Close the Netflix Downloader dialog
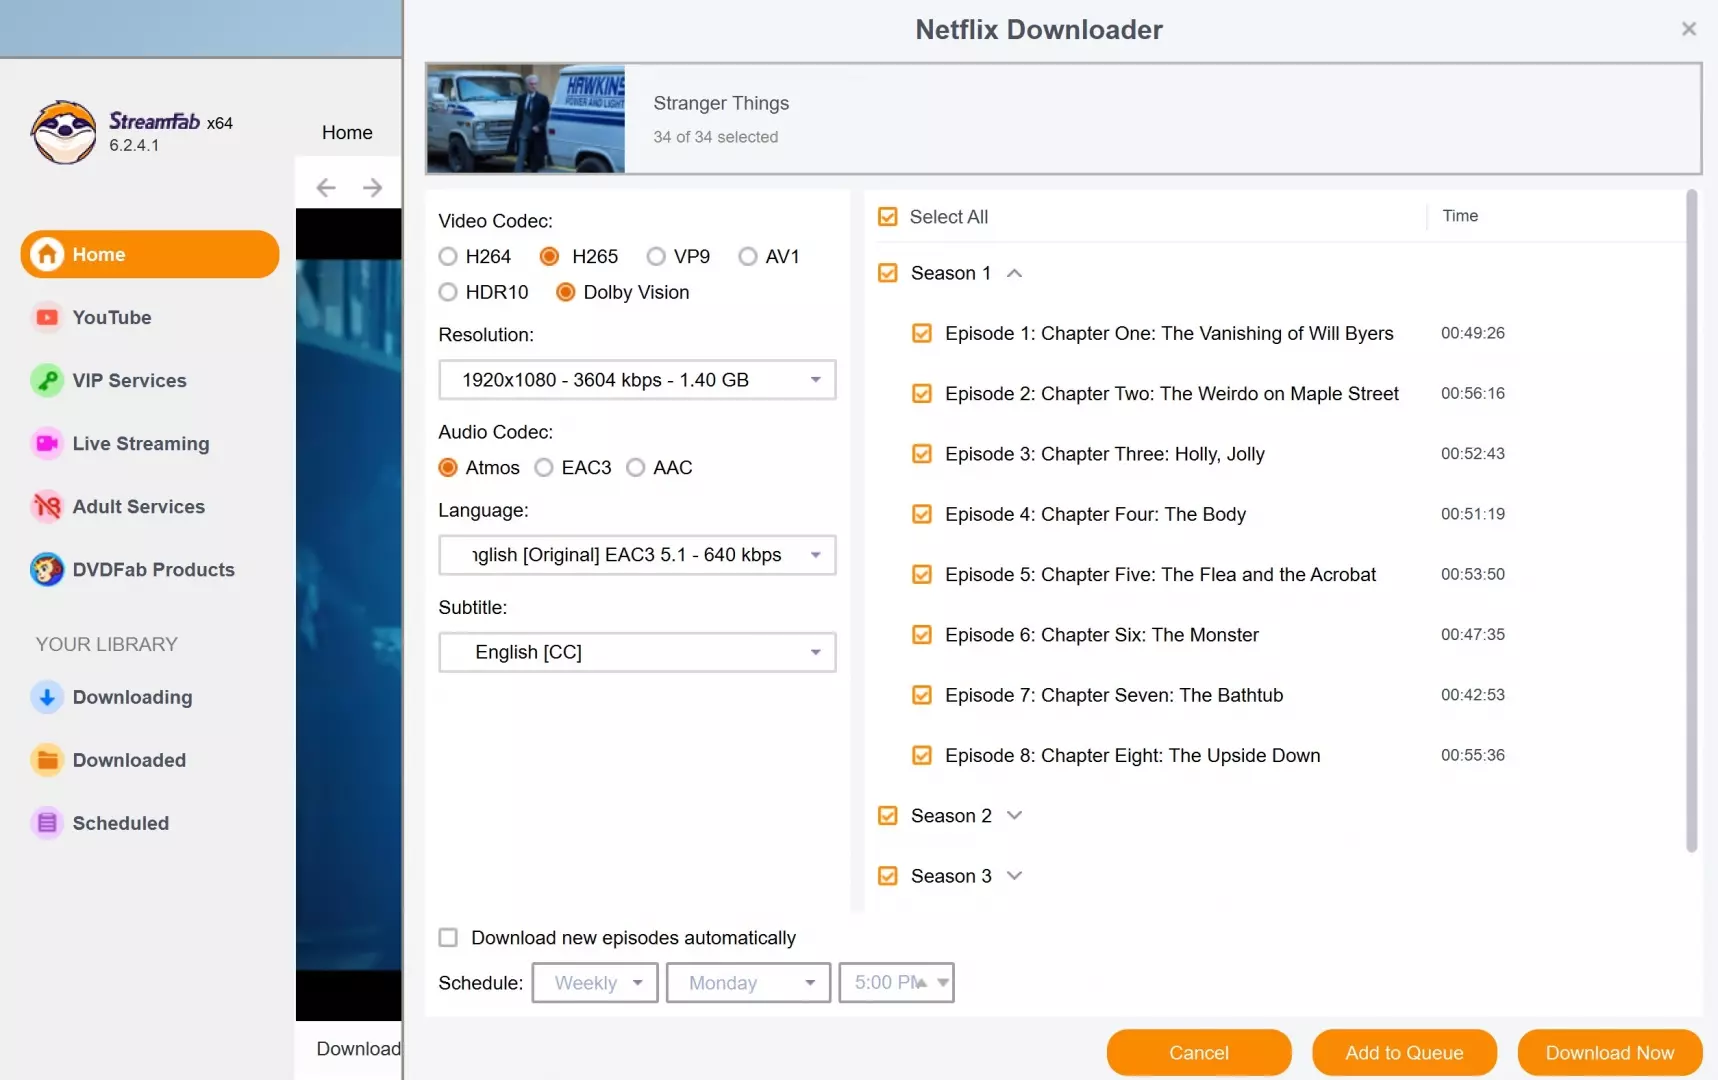 1689,29
